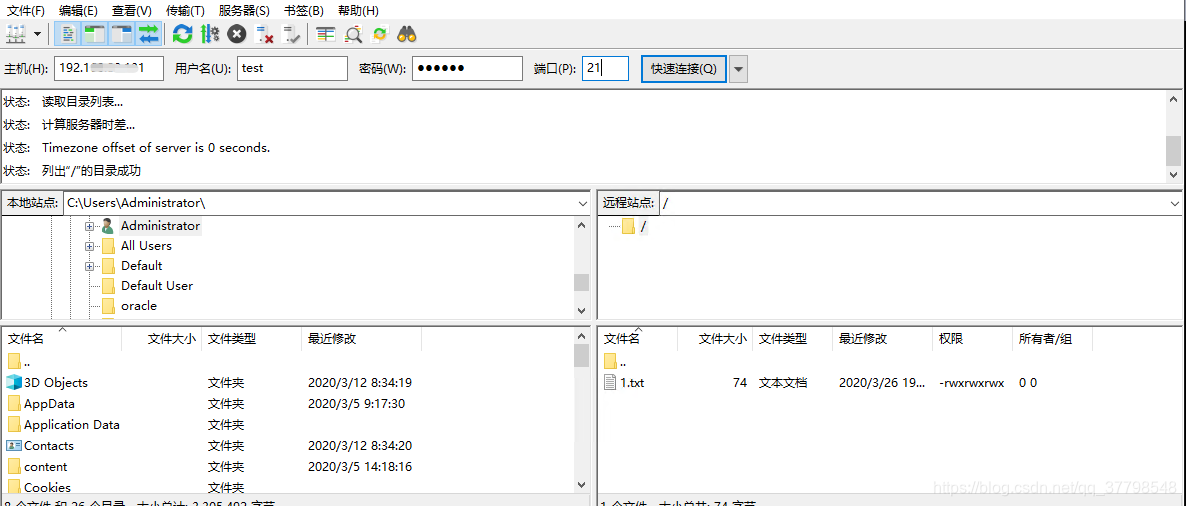Select All Users folder in tree
This screenshot has width=1186, height=506.
point(146,246)
